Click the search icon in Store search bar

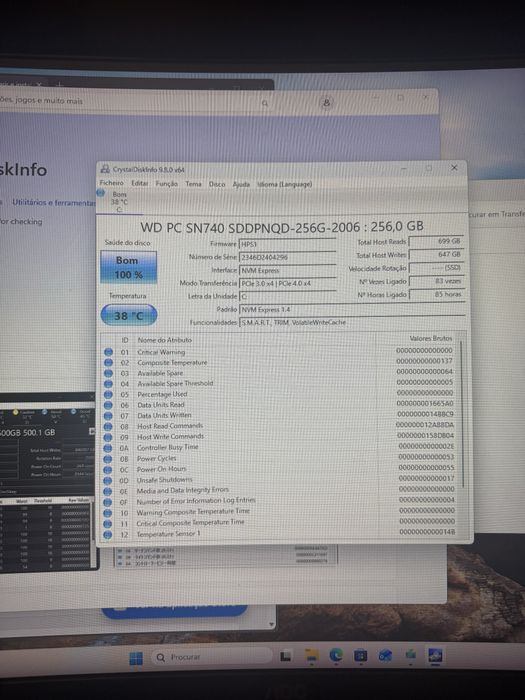tap(265, 104)
